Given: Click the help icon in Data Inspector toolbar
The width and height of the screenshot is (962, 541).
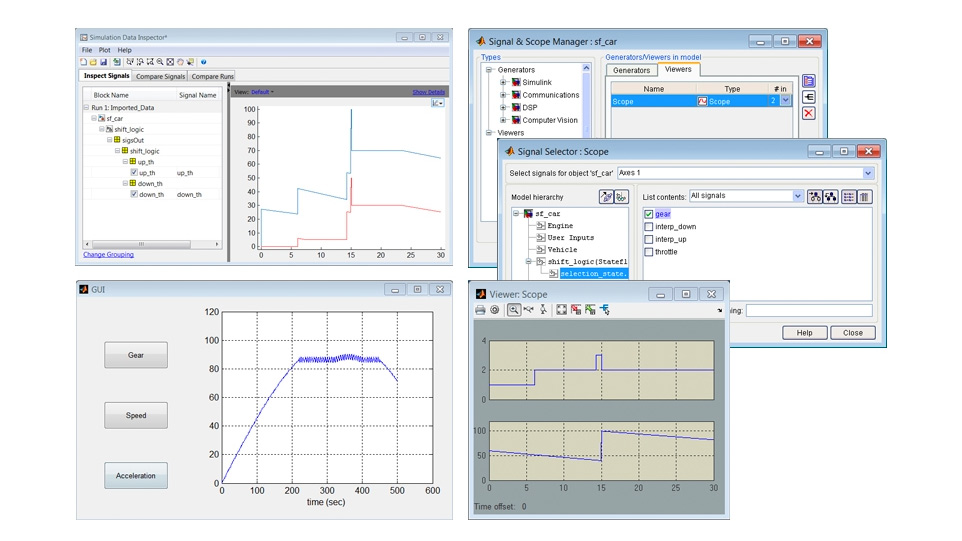Looking at the screenshot, I should (x=204, y=62).
